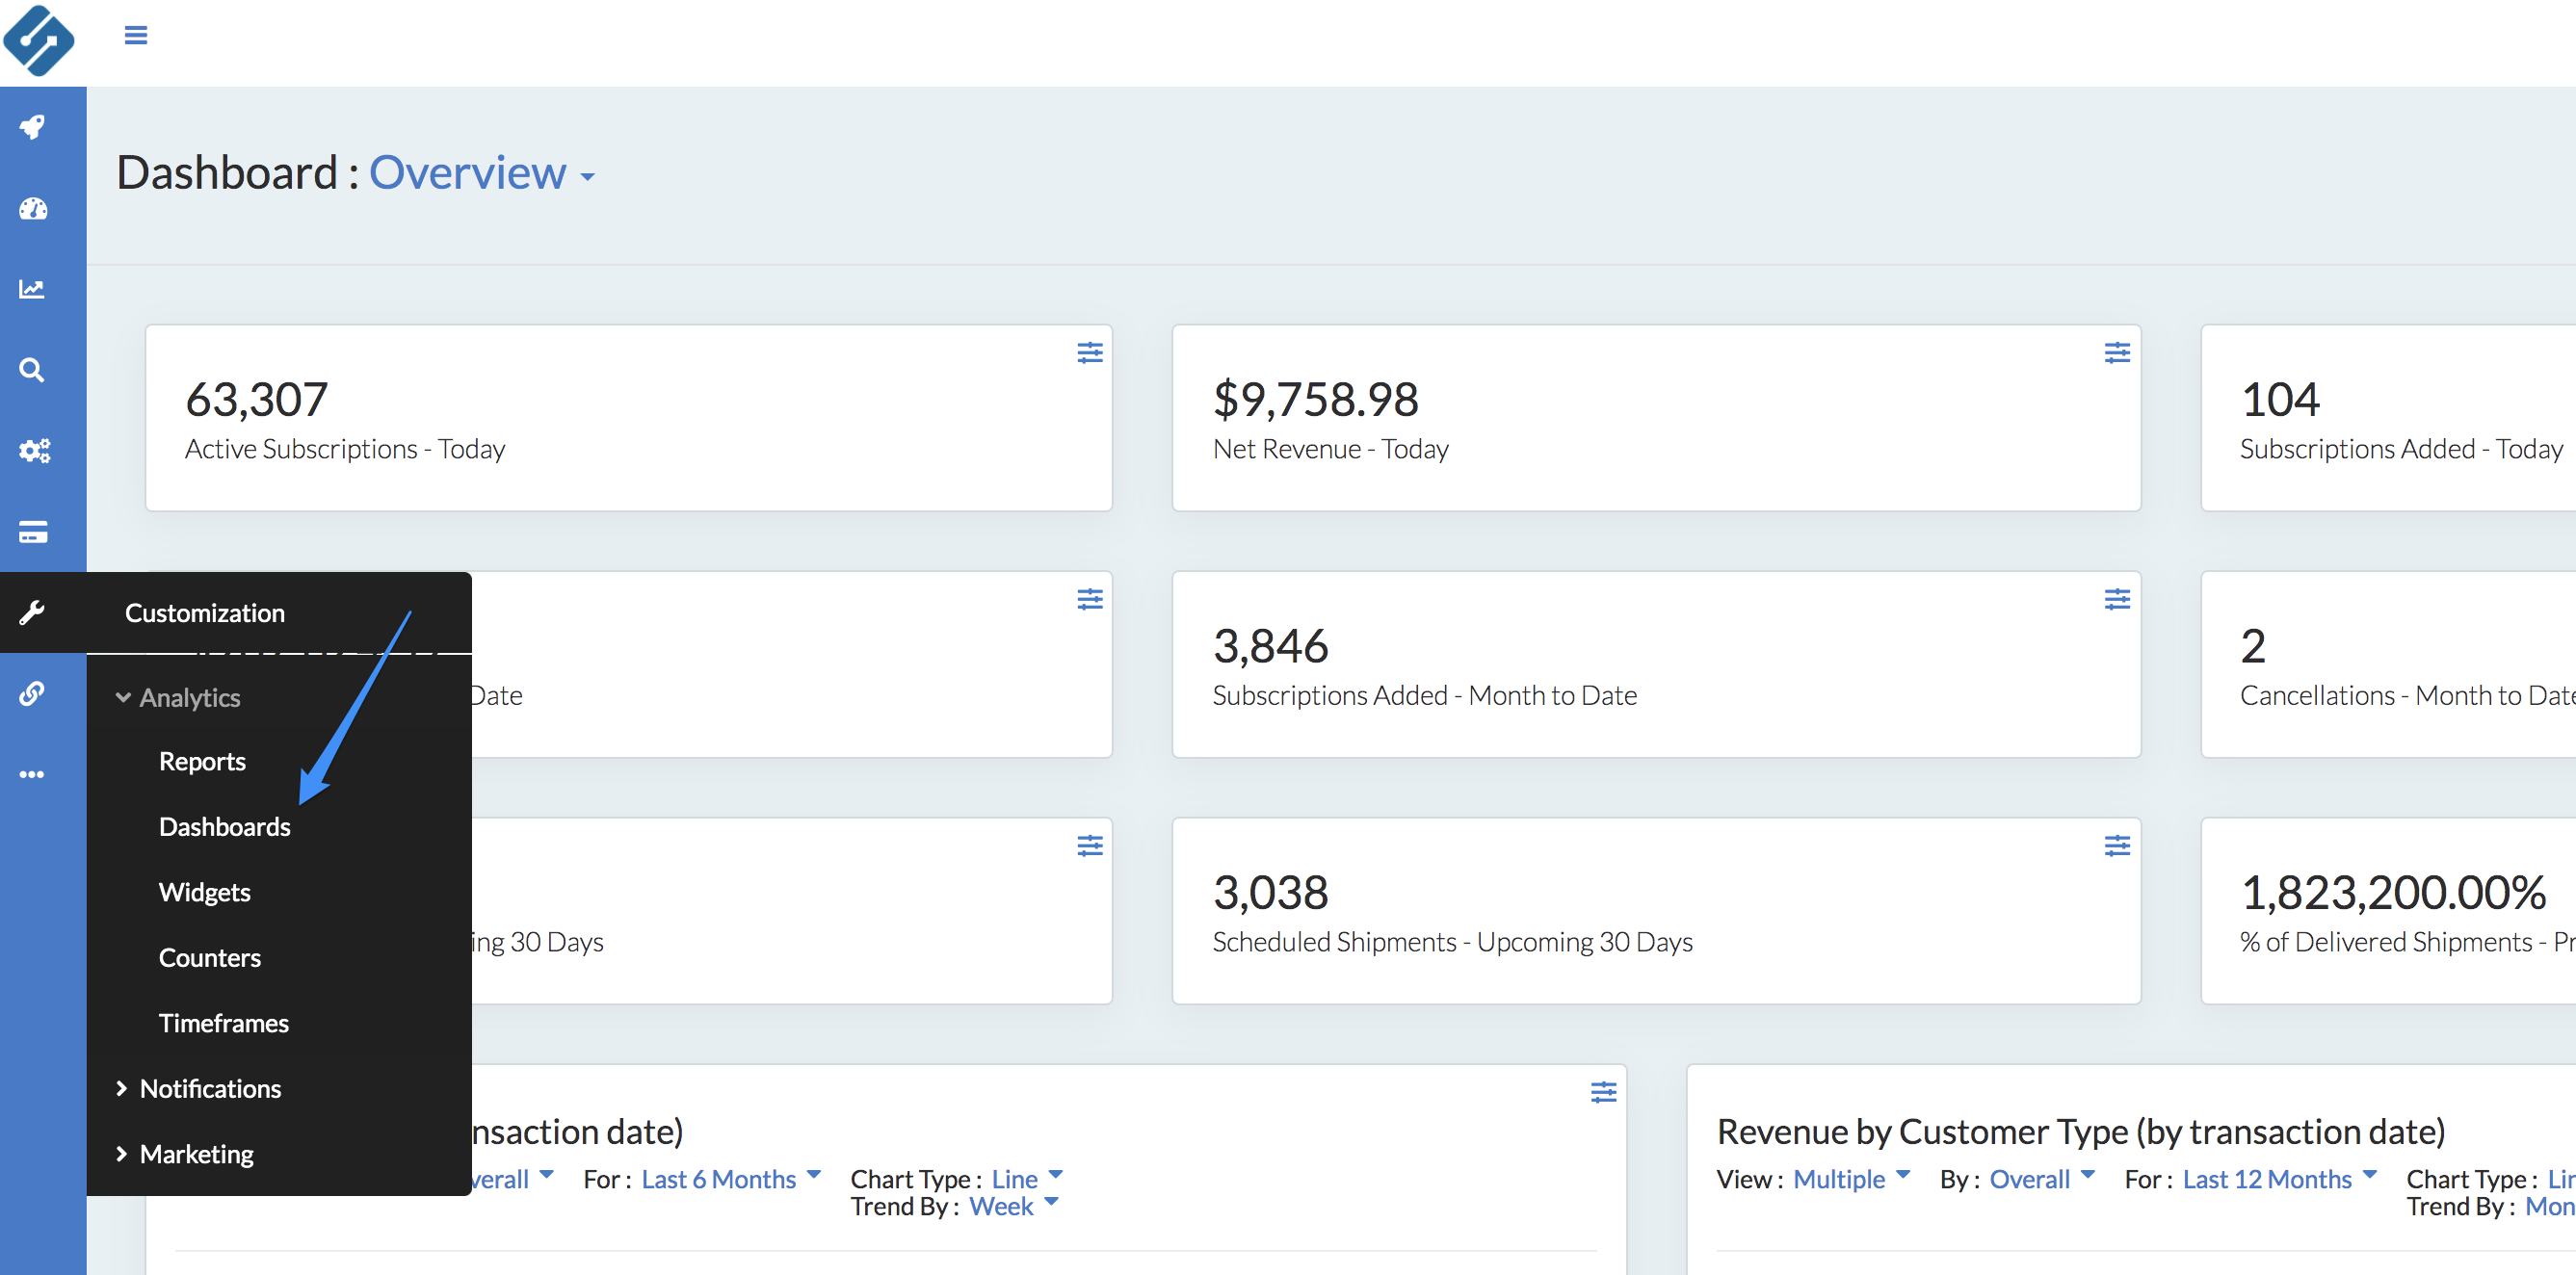The width and height of the screenshot is (2576, 1275).
Task: Click the gears settings sidebar icon
Action: [33, 451]
